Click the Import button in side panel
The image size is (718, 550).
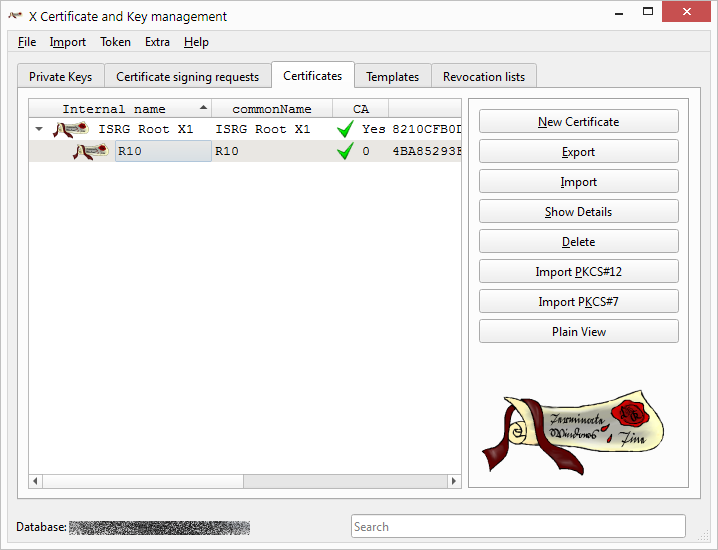[x=579, y=181]
